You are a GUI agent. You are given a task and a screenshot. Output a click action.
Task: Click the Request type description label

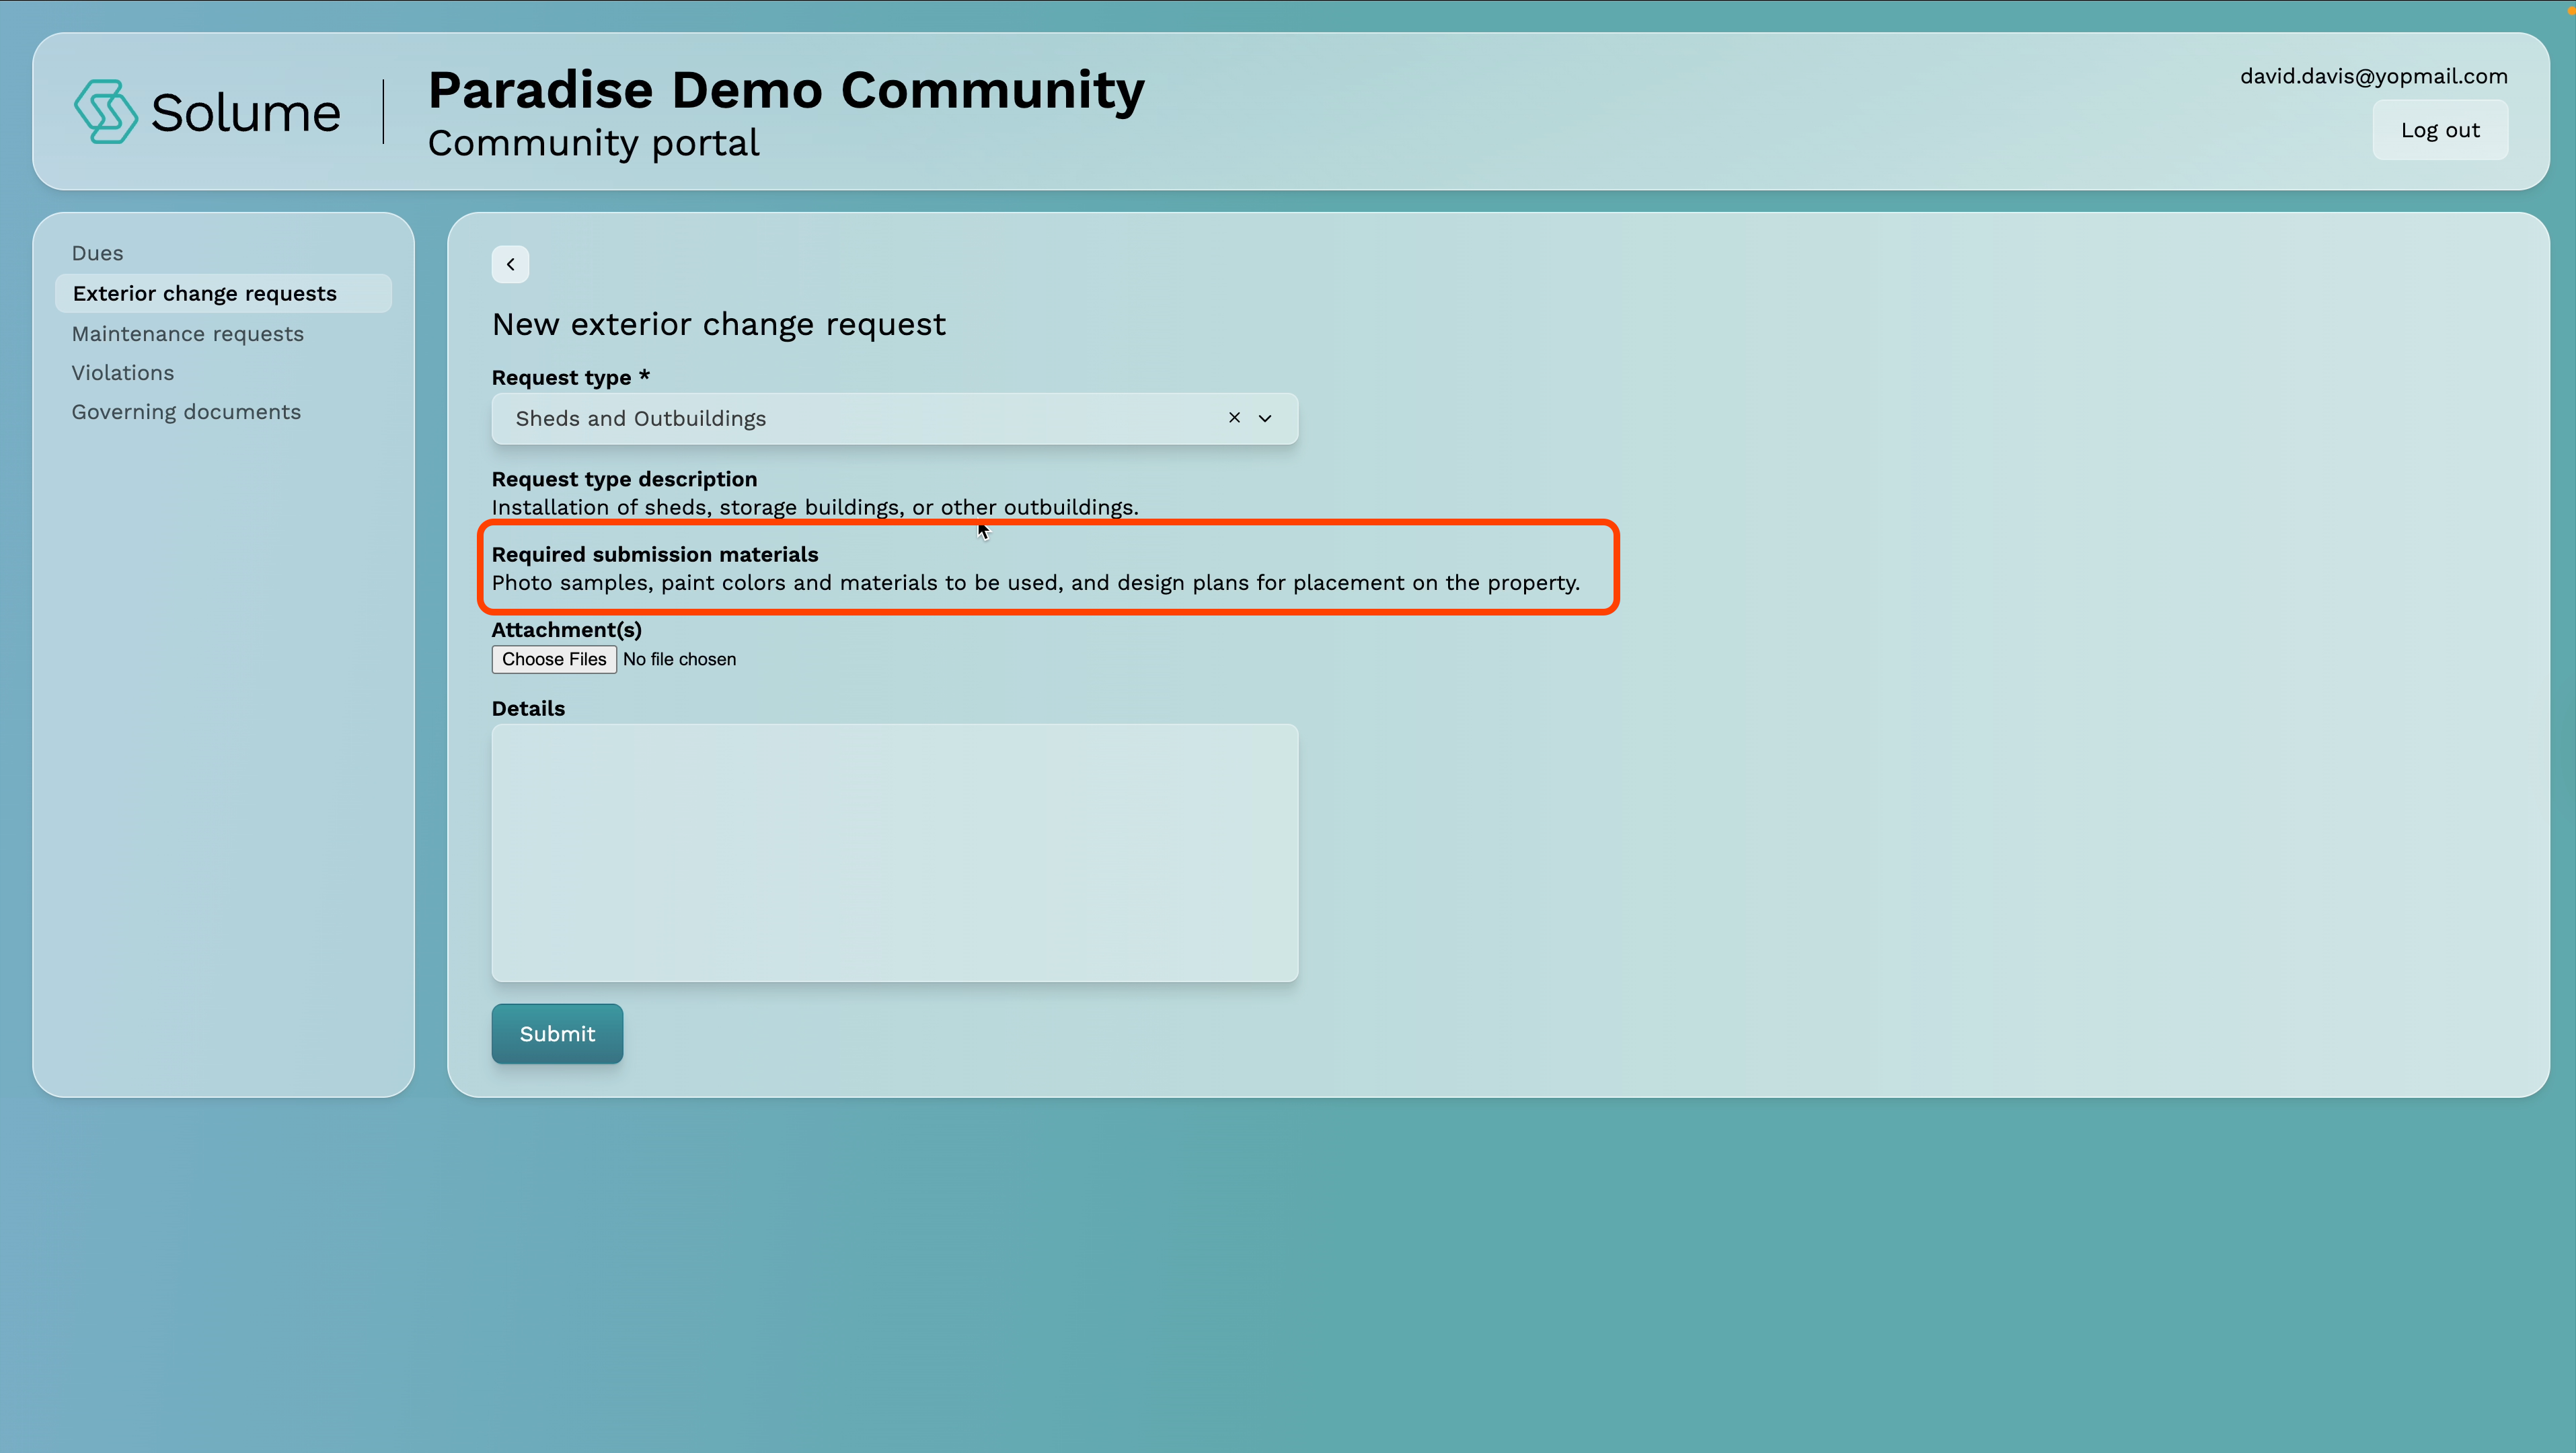click(624, 479)
